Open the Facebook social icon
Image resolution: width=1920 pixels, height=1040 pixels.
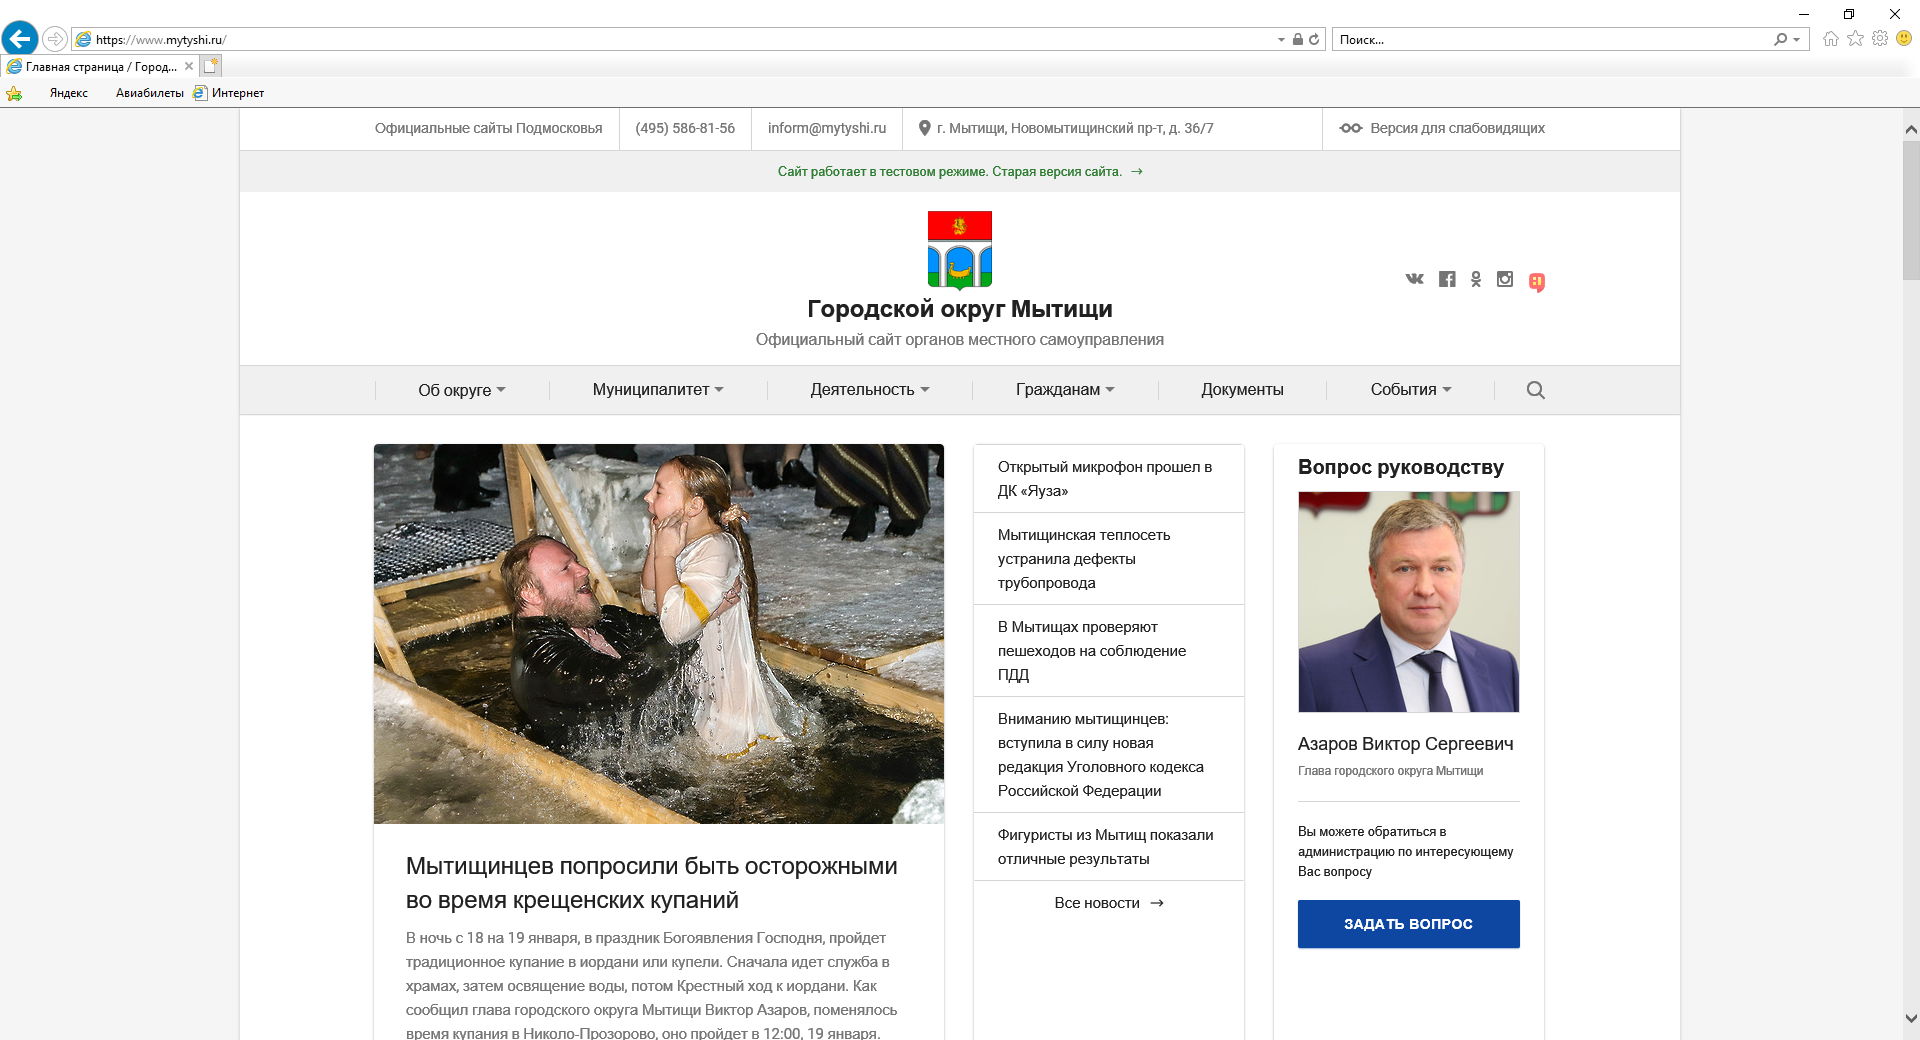[1447, 279]
